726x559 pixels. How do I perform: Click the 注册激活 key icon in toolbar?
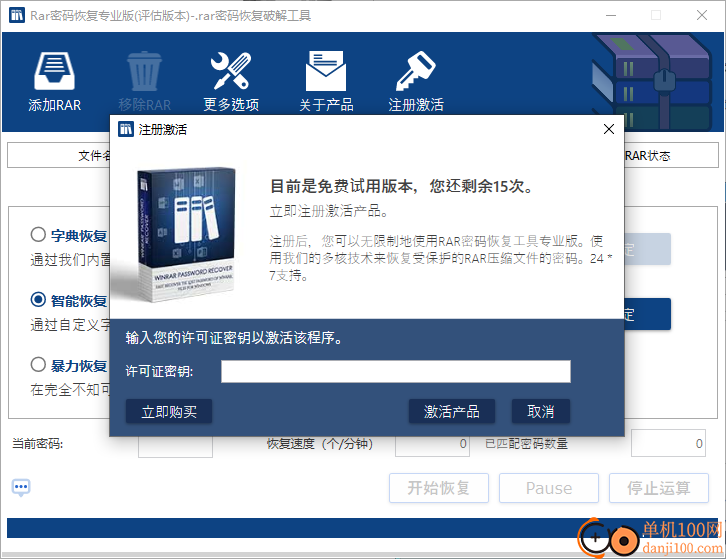[415, 71]
